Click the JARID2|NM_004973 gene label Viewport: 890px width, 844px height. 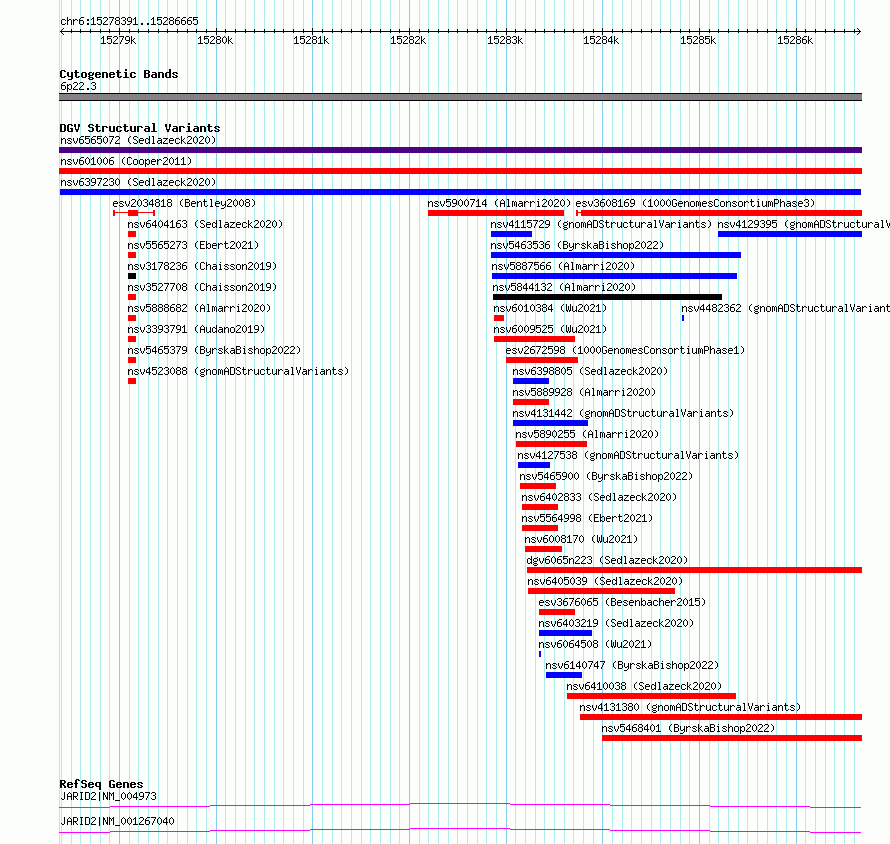pyautogui.click(x=108, y=796)
